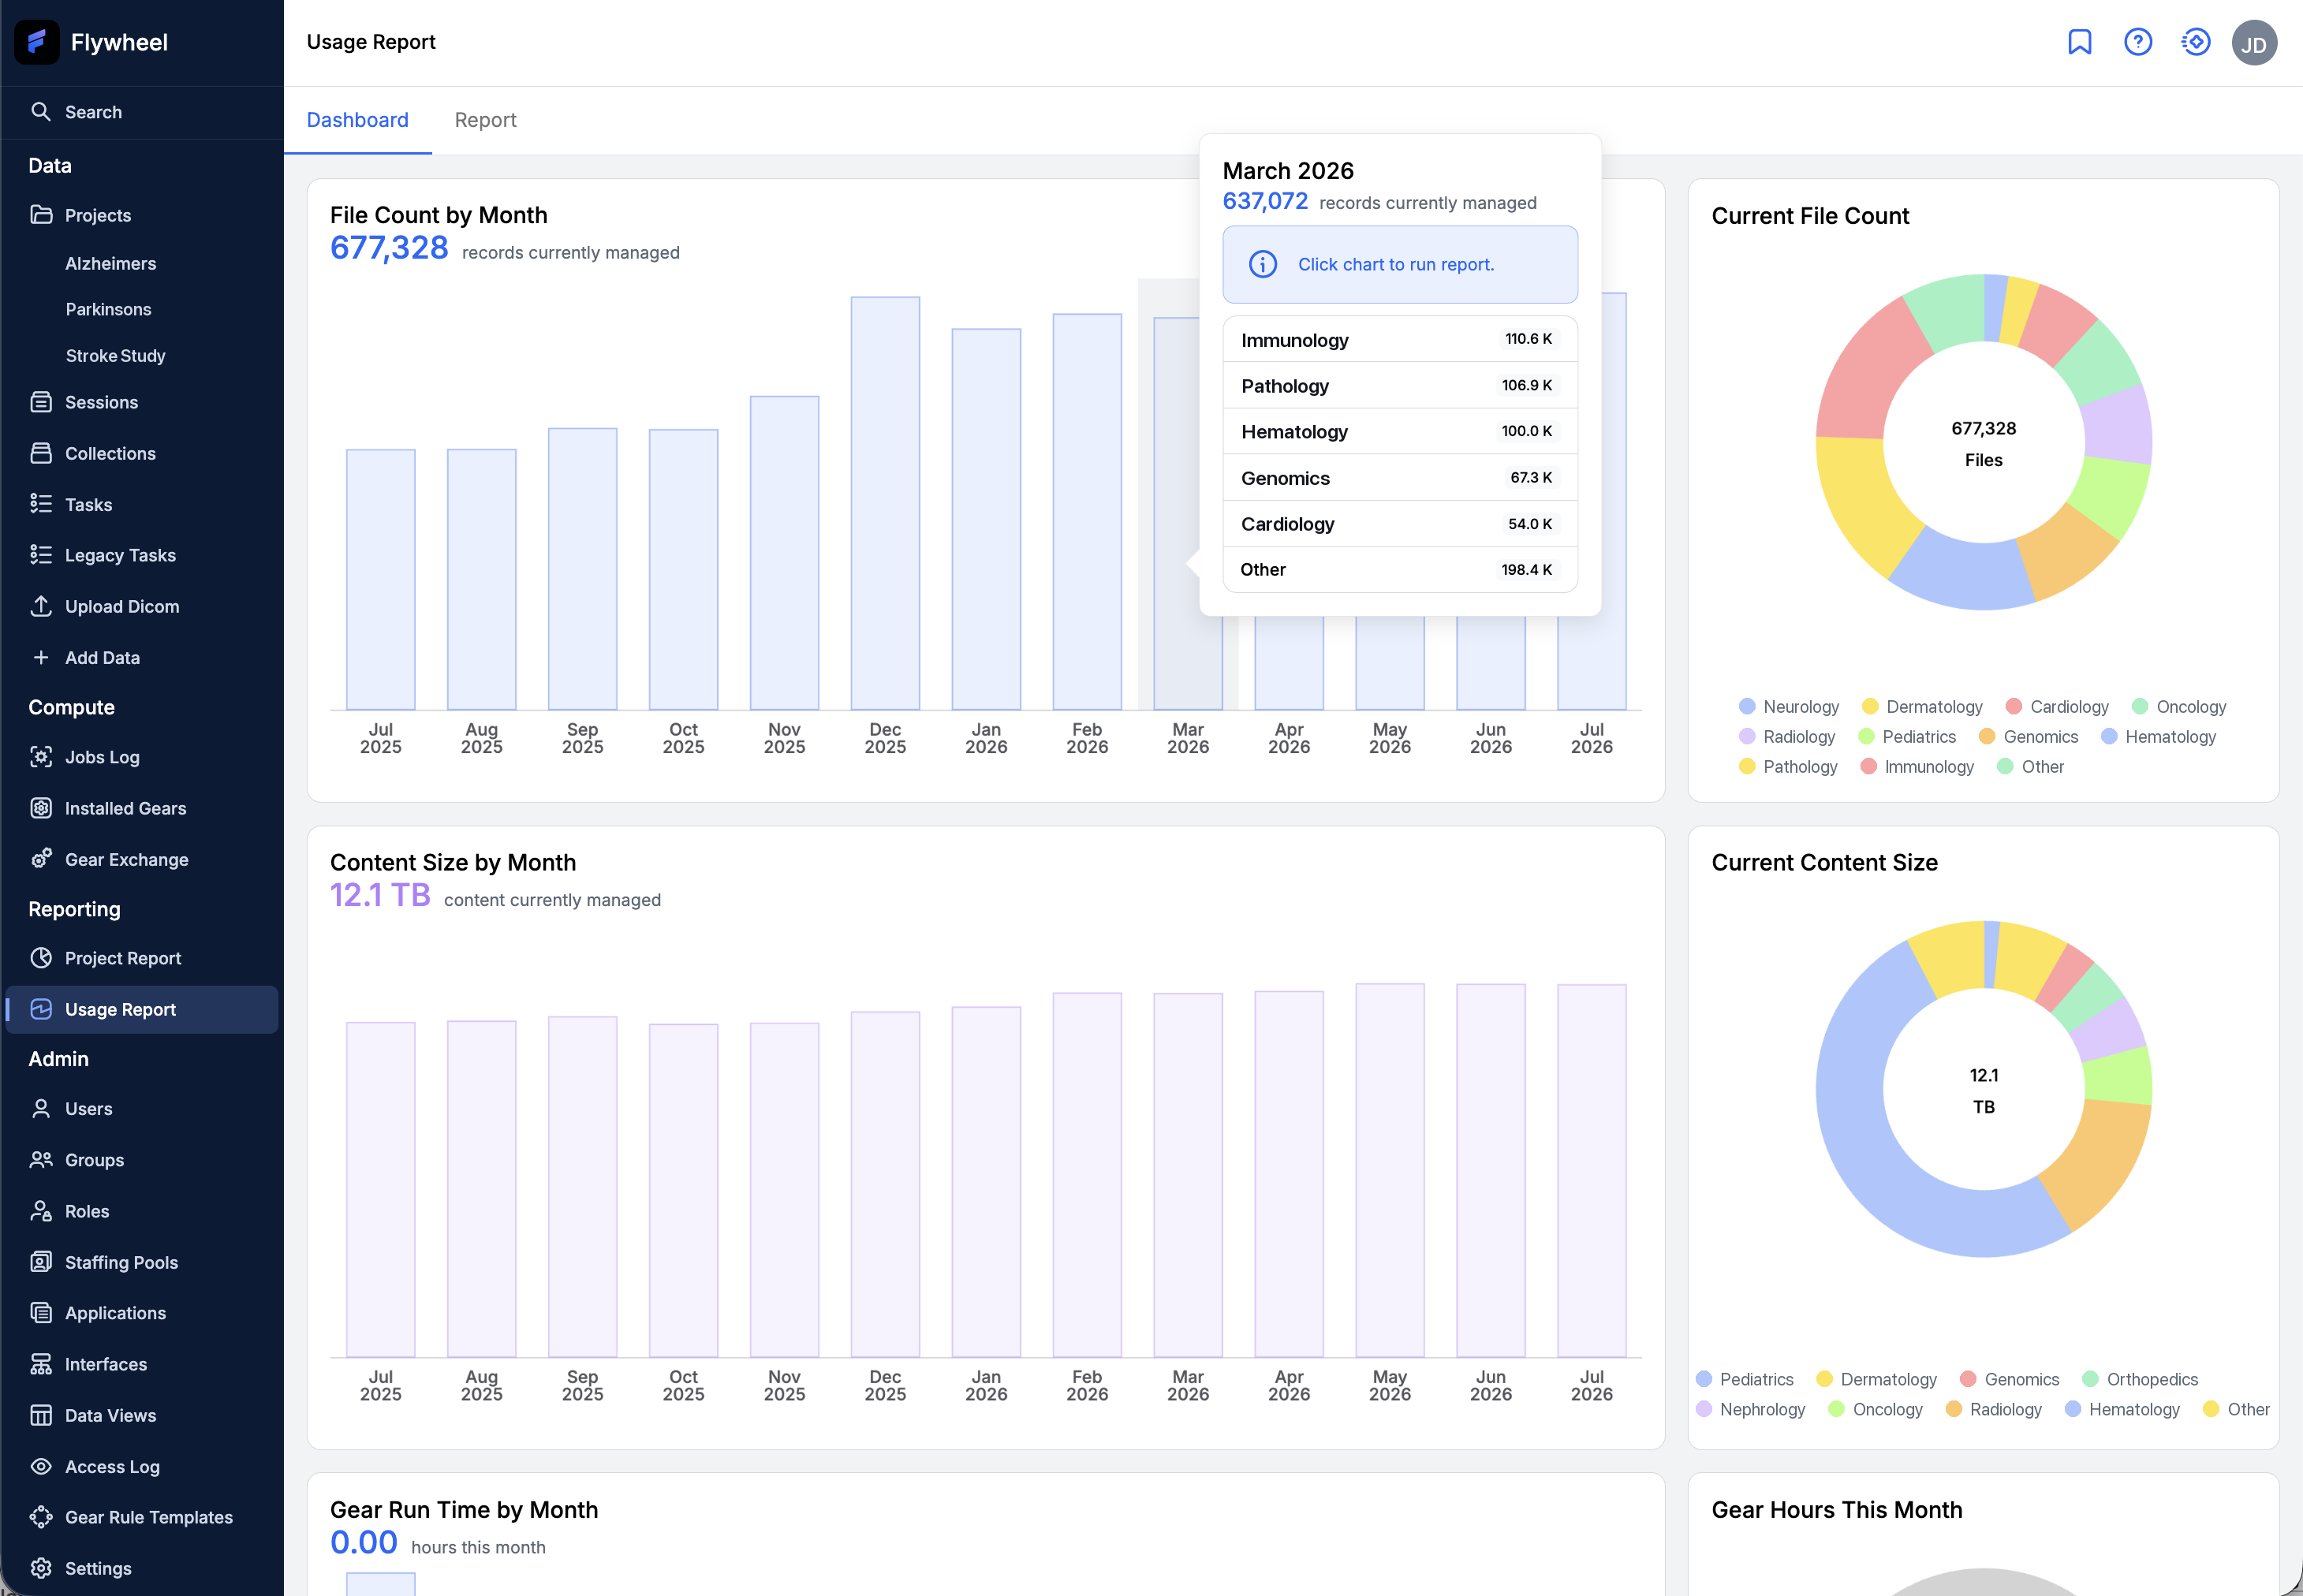Click the Upload Dicom arrow icon
The height and width of the screenshot is (1596, 2303).
click(x=41, y=606)
